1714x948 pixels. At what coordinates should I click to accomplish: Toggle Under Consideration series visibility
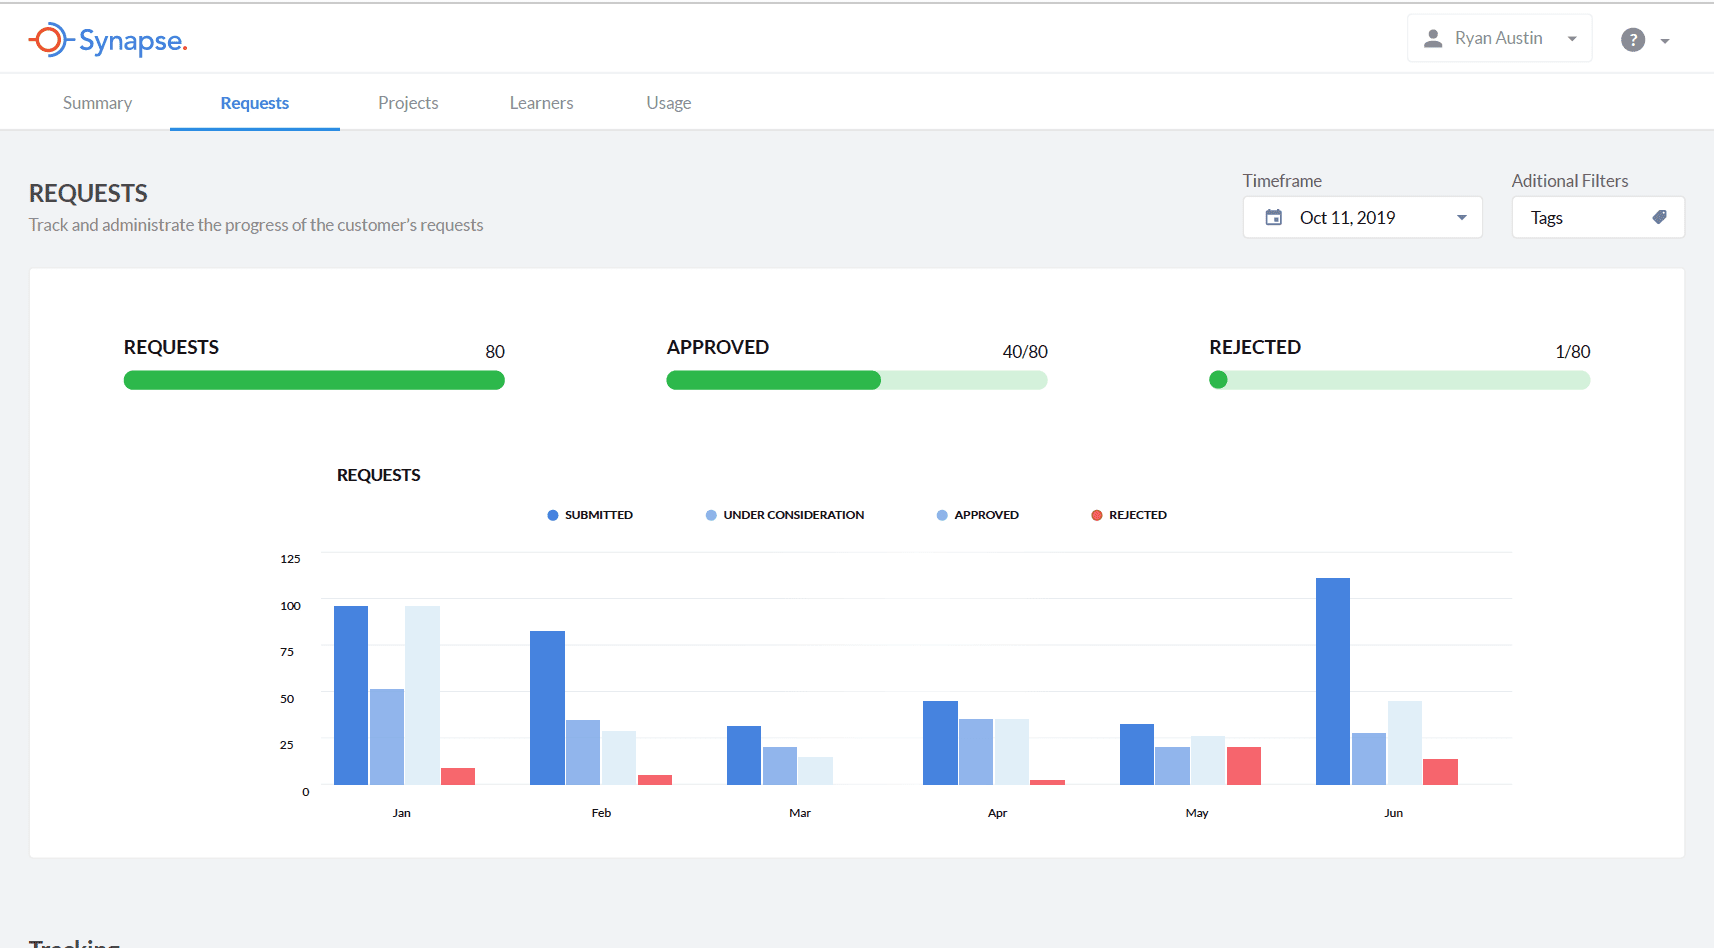786,514
